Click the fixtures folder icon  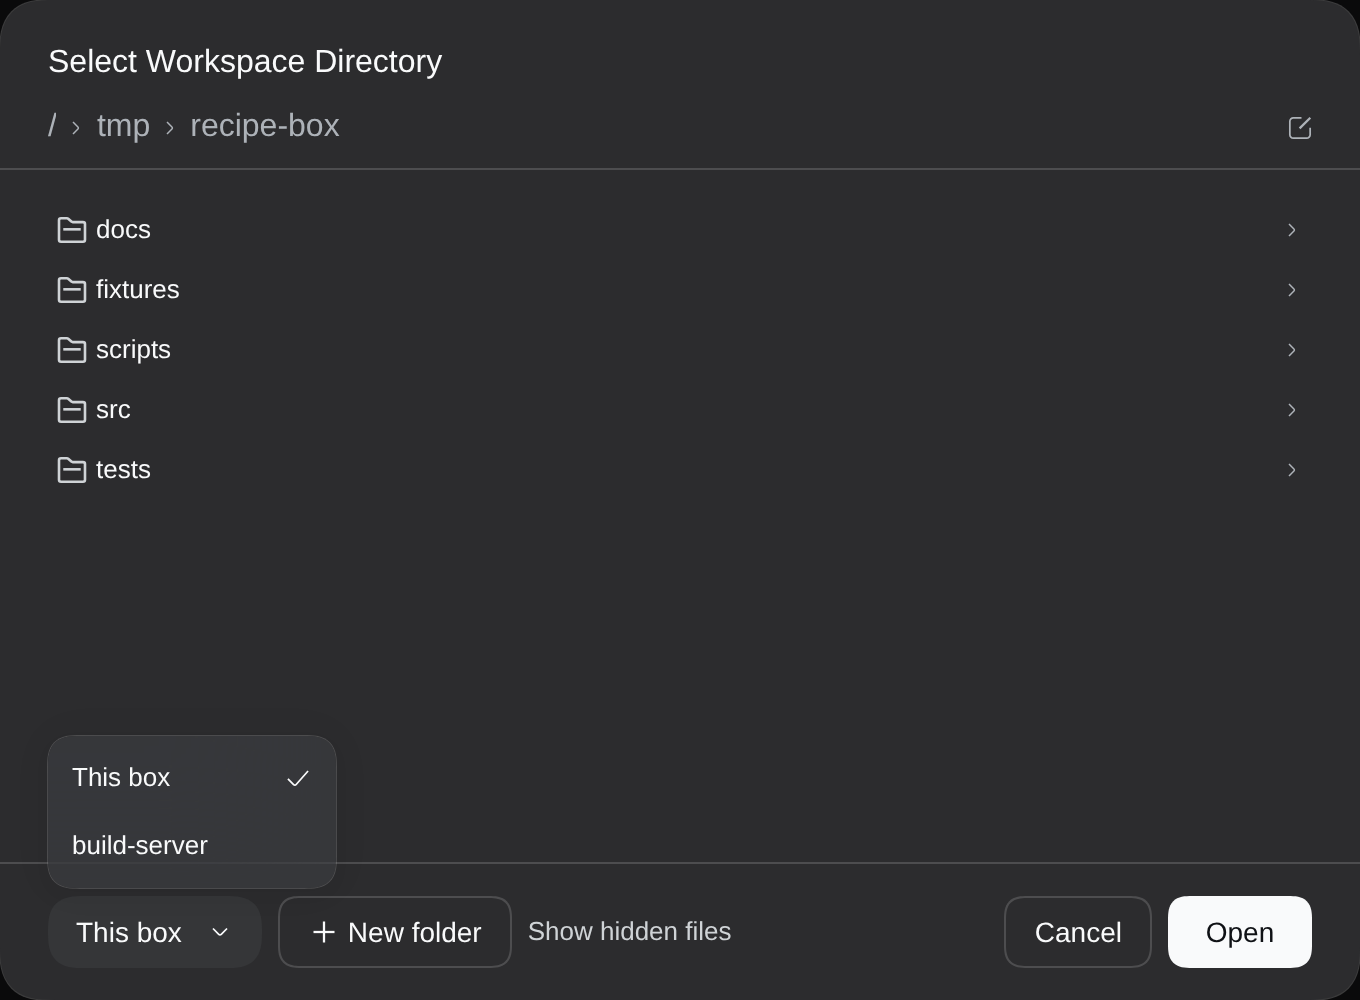(x=72, y=290)
